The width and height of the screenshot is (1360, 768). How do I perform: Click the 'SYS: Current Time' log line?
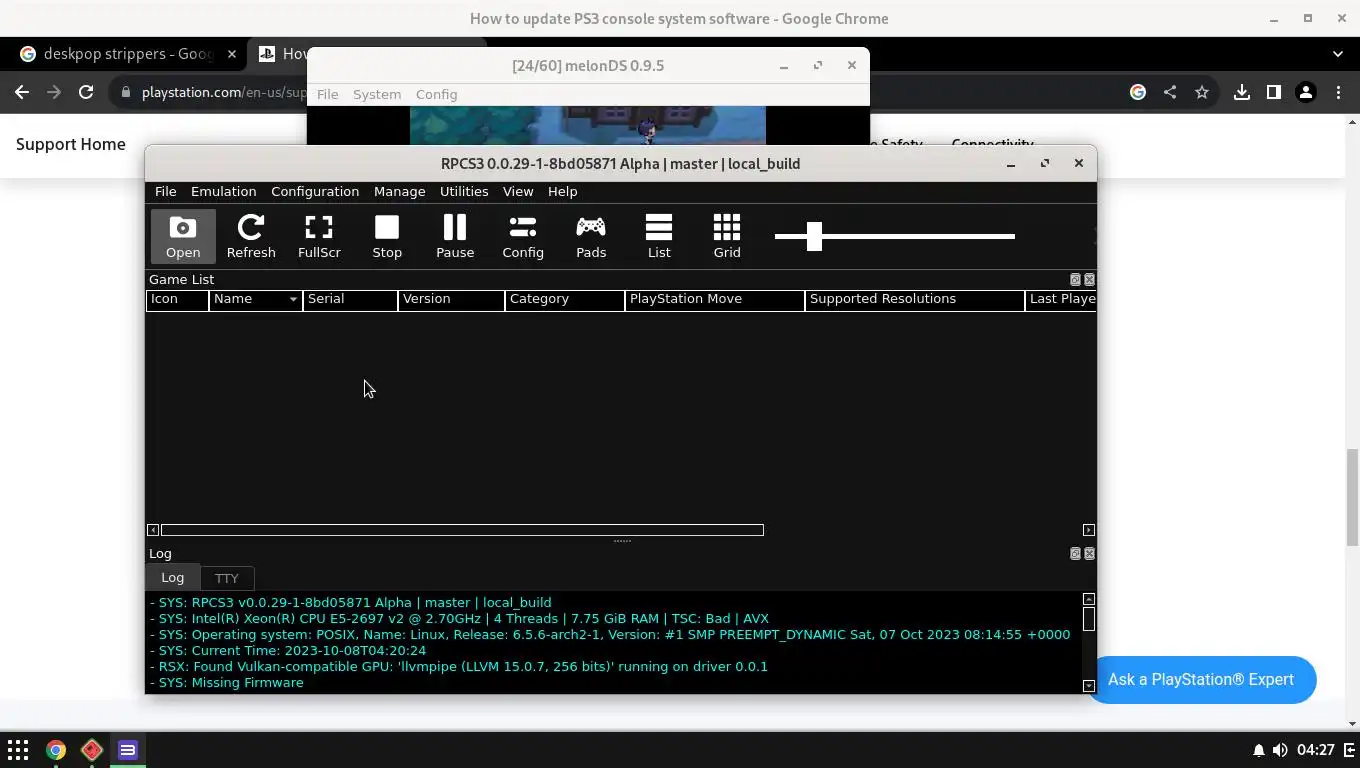(x=288, y=651)
